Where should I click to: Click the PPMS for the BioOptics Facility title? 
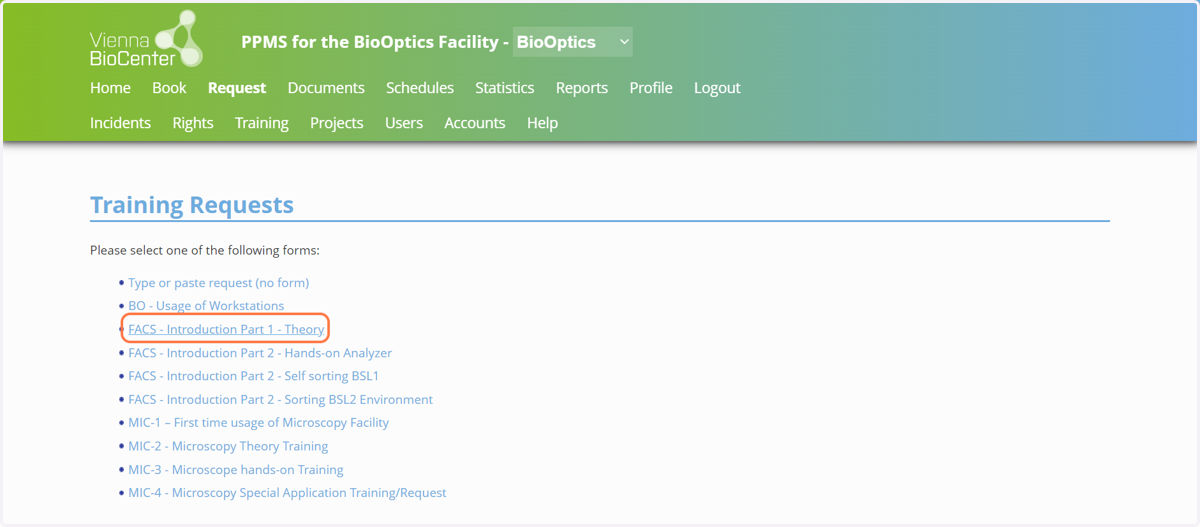[375, 42]
